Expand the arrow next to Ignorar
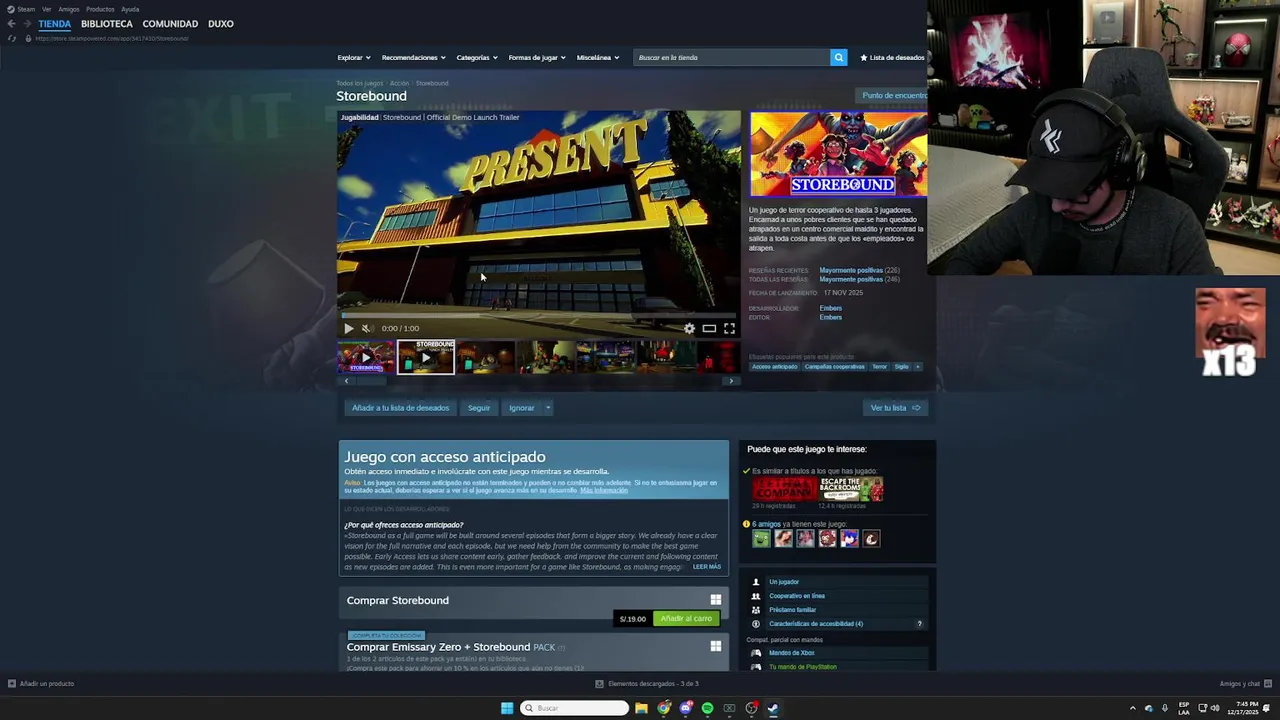This screenshot has height=720, width=1280. pyautogui.click(x=548, y=408)
